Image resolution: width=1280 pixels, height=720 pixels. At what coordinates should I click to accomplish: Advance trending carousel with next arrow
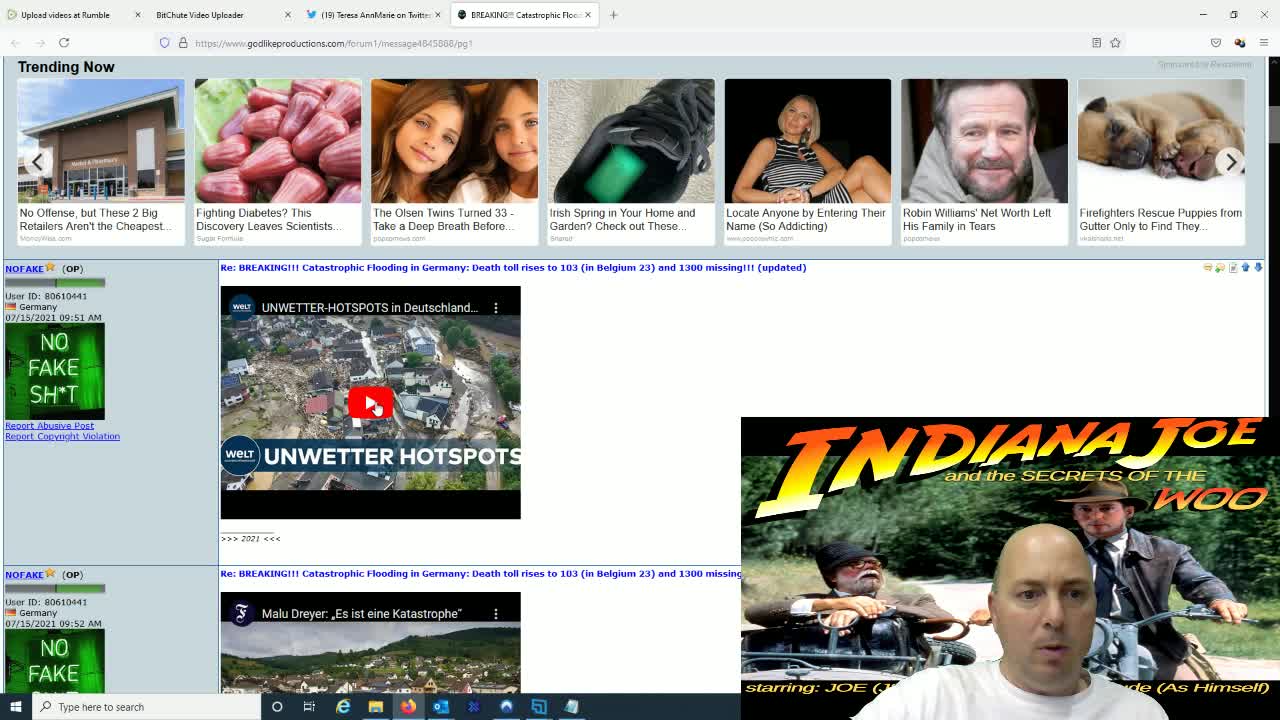coord(1230,162)
